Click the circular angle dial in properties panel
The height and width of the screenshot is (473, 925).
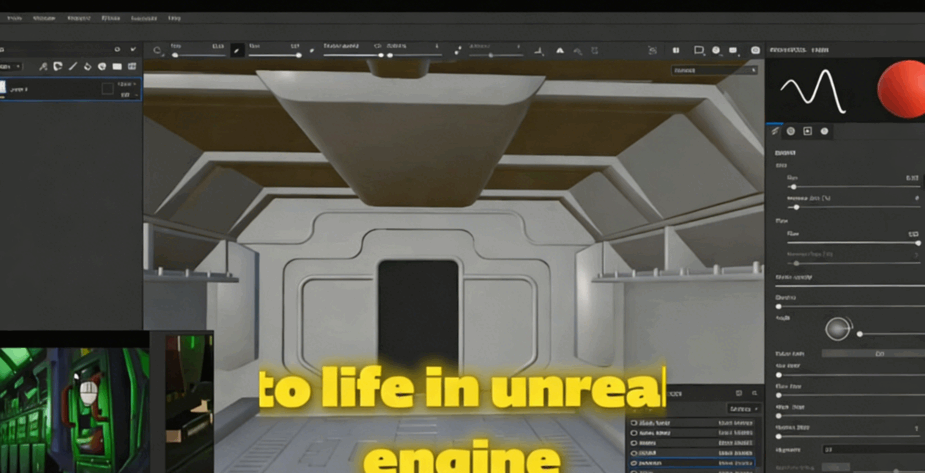(838, 329)
